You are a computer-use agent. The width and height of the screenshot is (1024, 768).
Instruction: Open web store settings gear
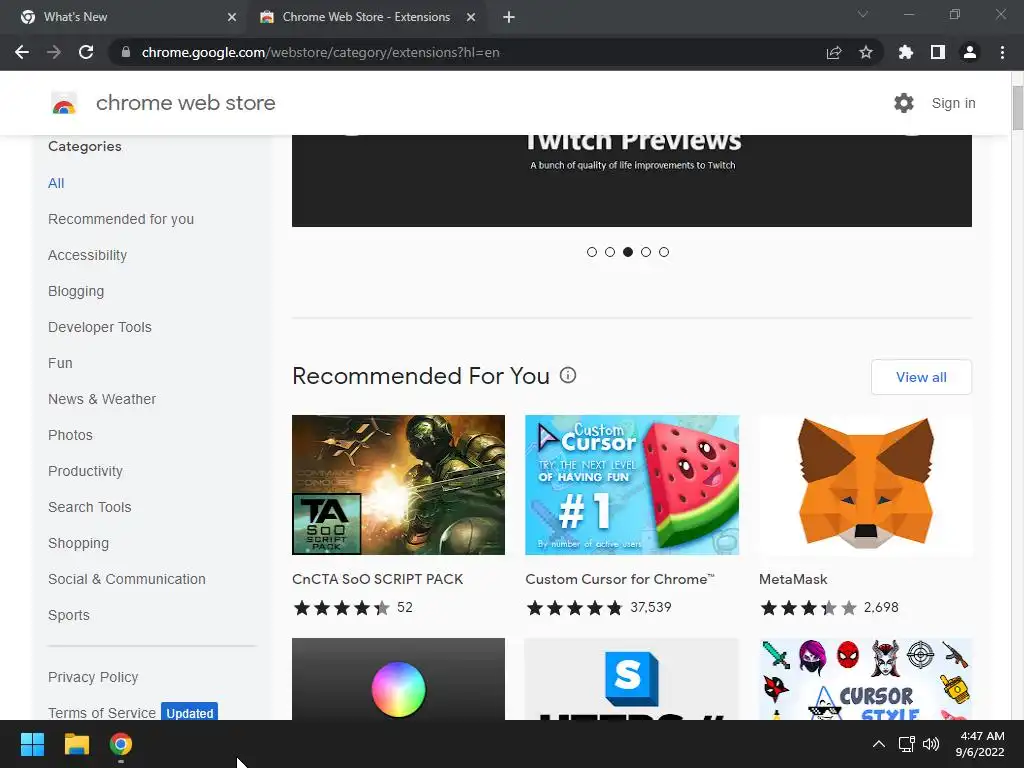pos(904,103)
